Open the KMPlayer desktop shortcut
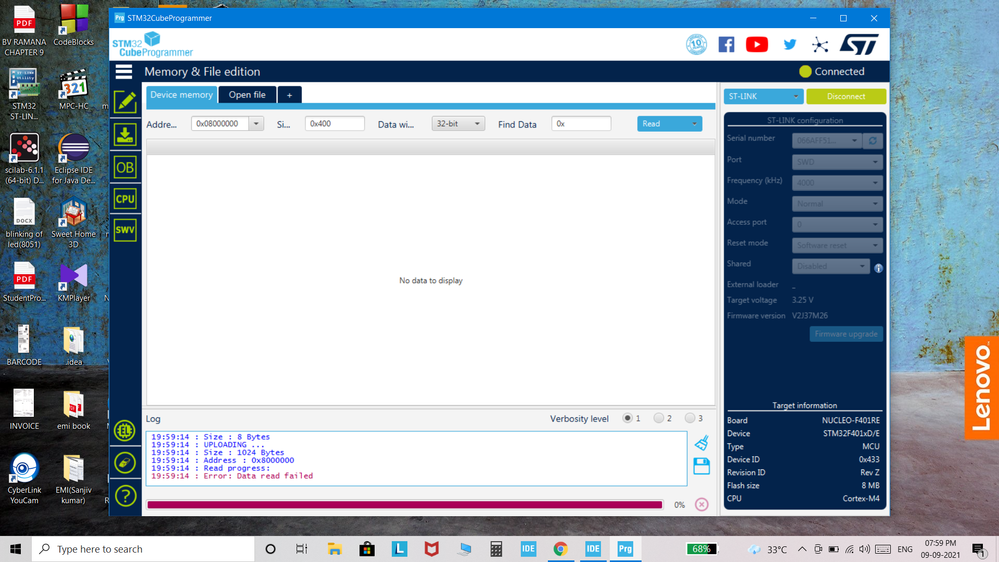999x562 pixels. click(73, 282)
